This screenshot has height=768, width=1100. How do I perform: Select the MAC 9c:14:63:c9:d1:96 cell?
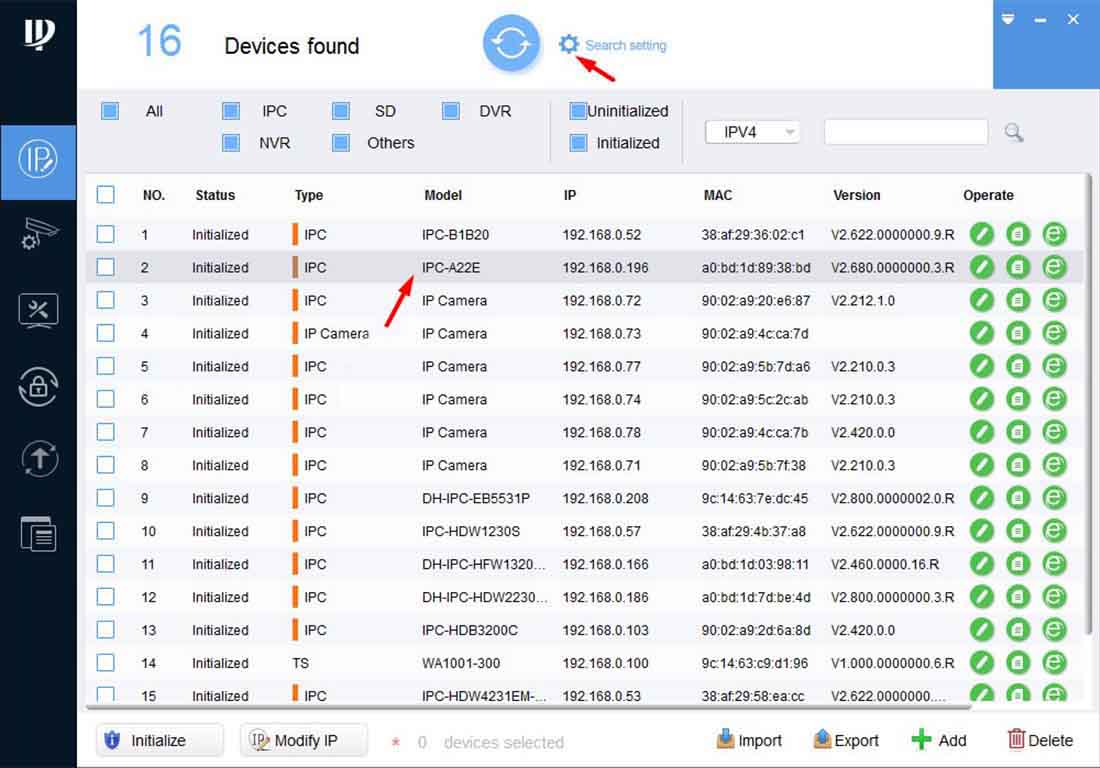[755, 663]
